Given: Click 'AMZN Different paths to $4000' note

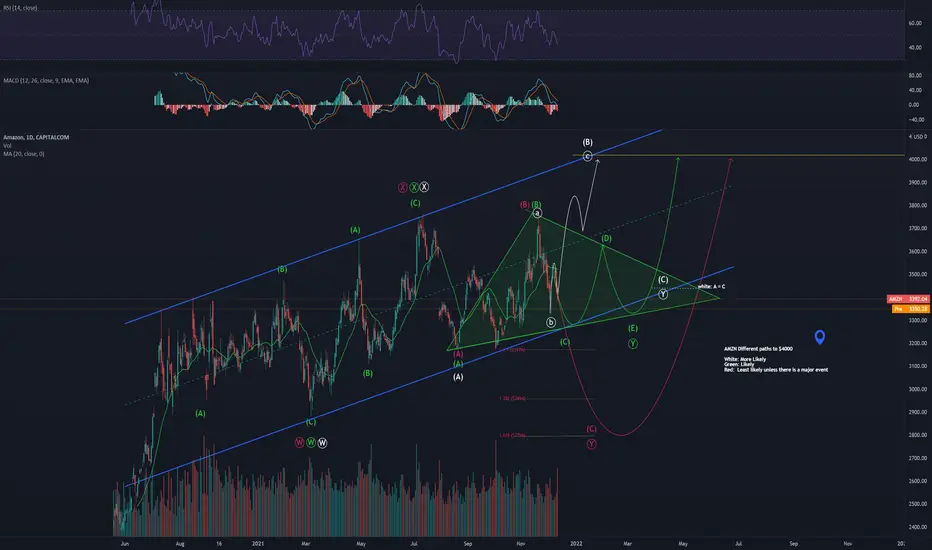Looking at the screenshot, I should 758,349.
